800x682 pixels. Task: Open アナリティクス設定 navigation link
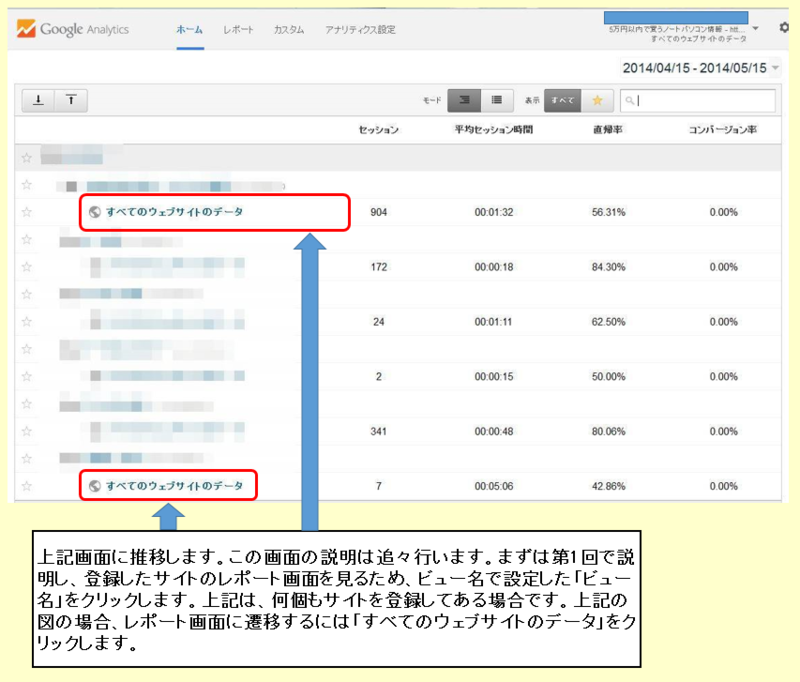[x=362, y=30]
